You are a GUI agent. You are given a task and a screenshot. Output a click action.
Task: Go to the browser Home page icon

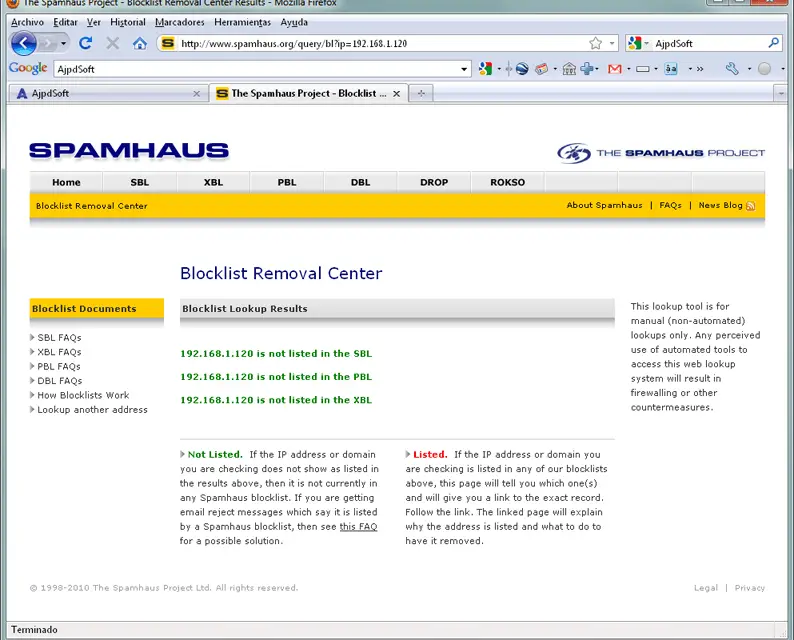(x=140, y=43)
